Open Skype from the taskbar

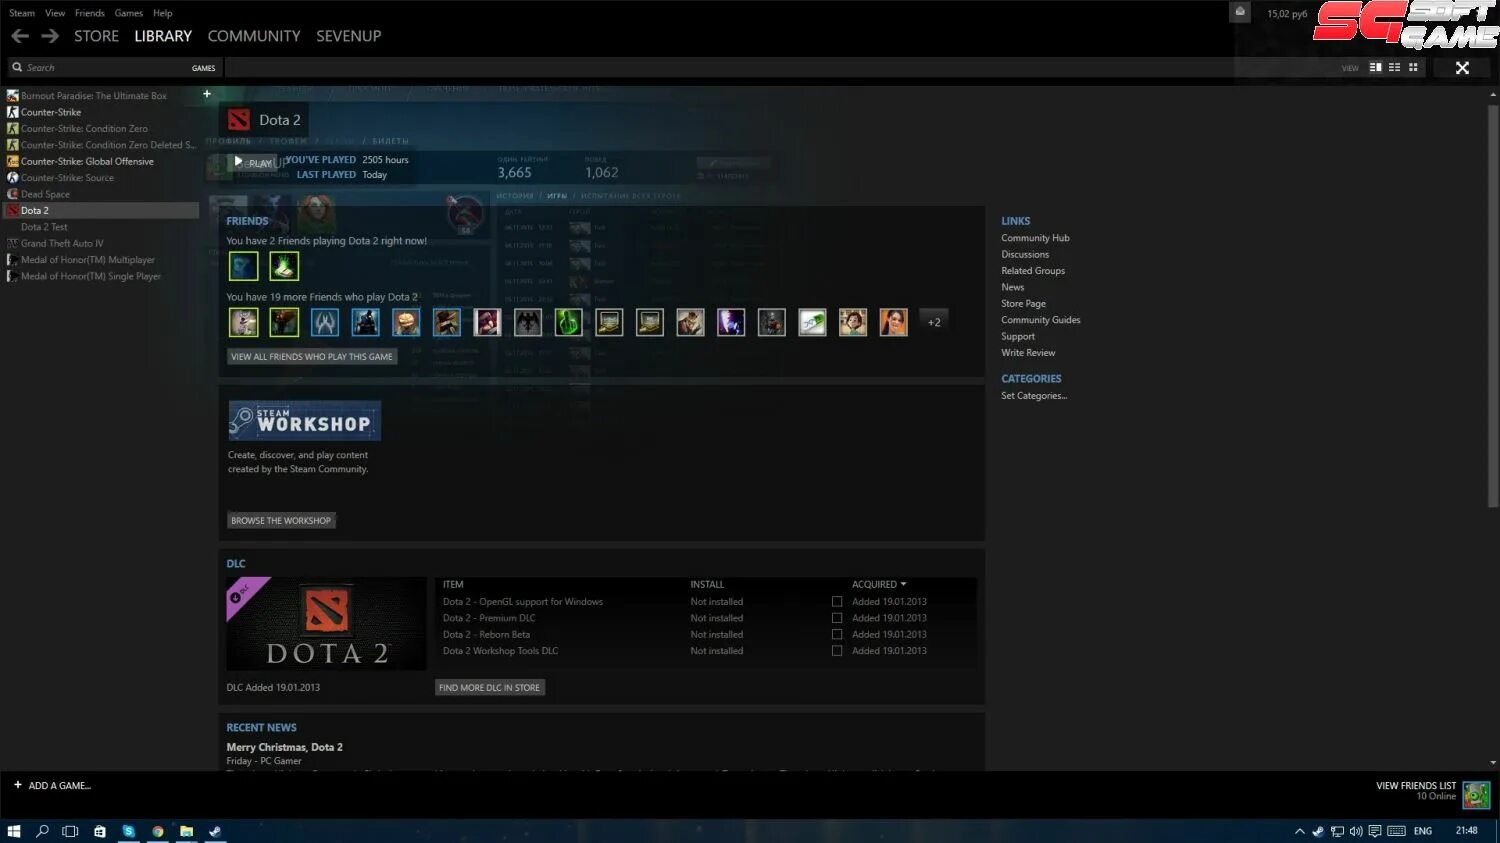pyautogui.click(x=128, y=831)
